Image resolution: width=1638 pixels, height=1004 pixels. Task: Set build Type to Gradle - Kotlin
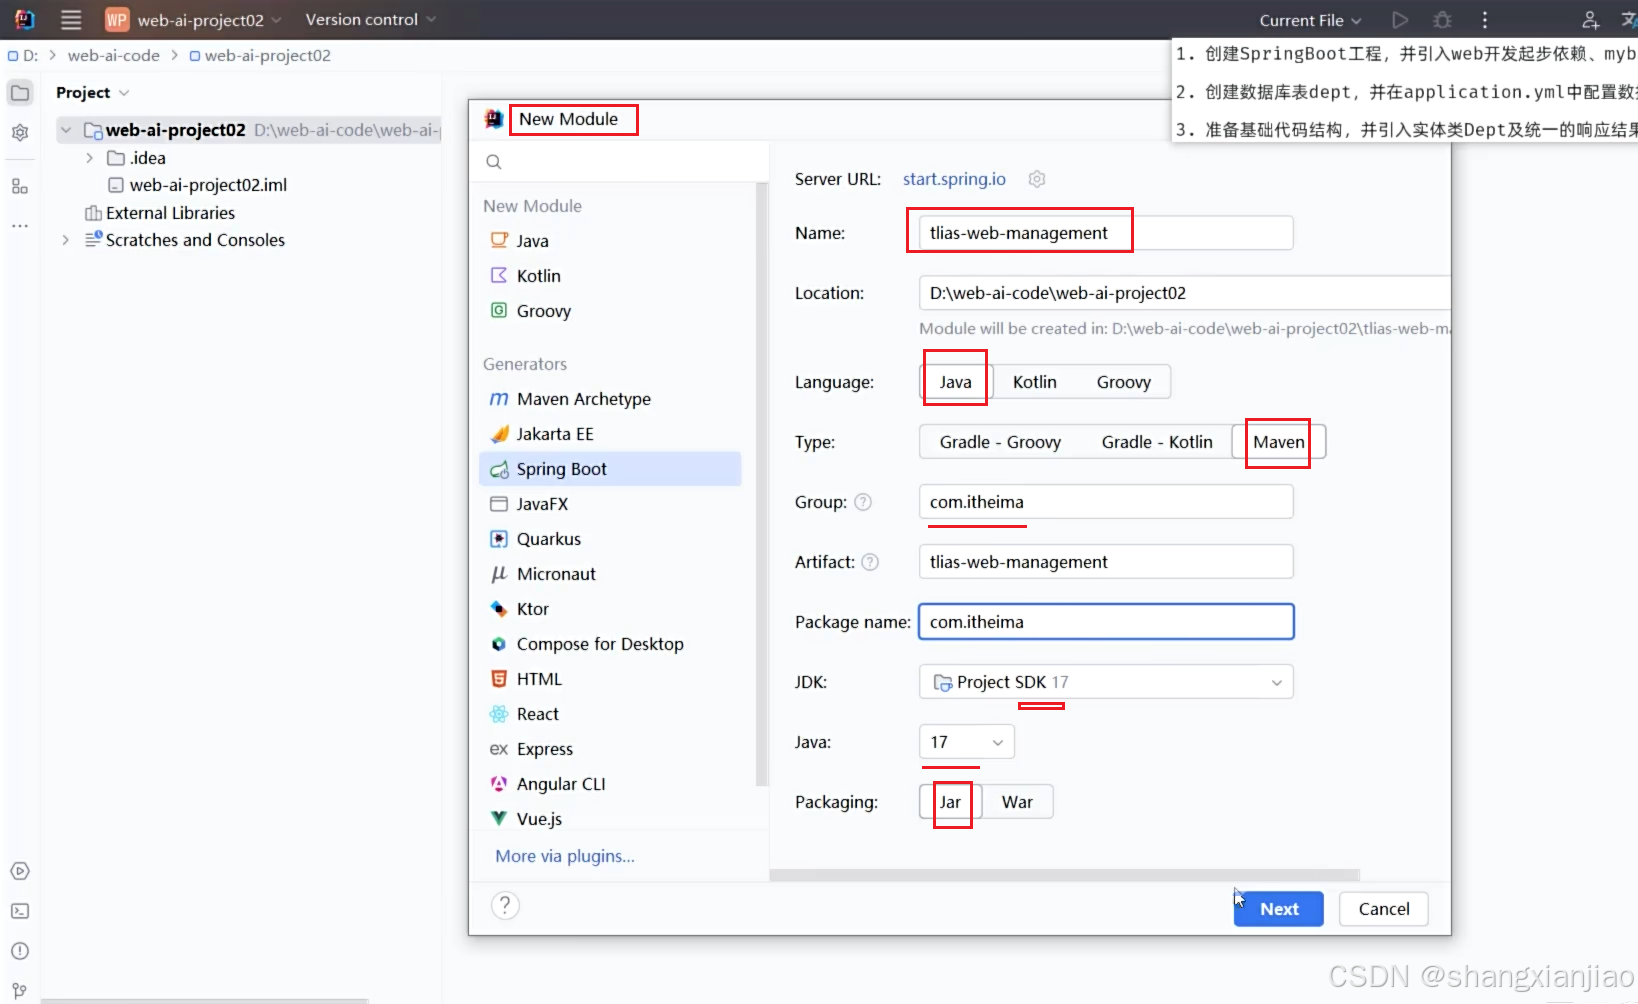[1157, 442]
